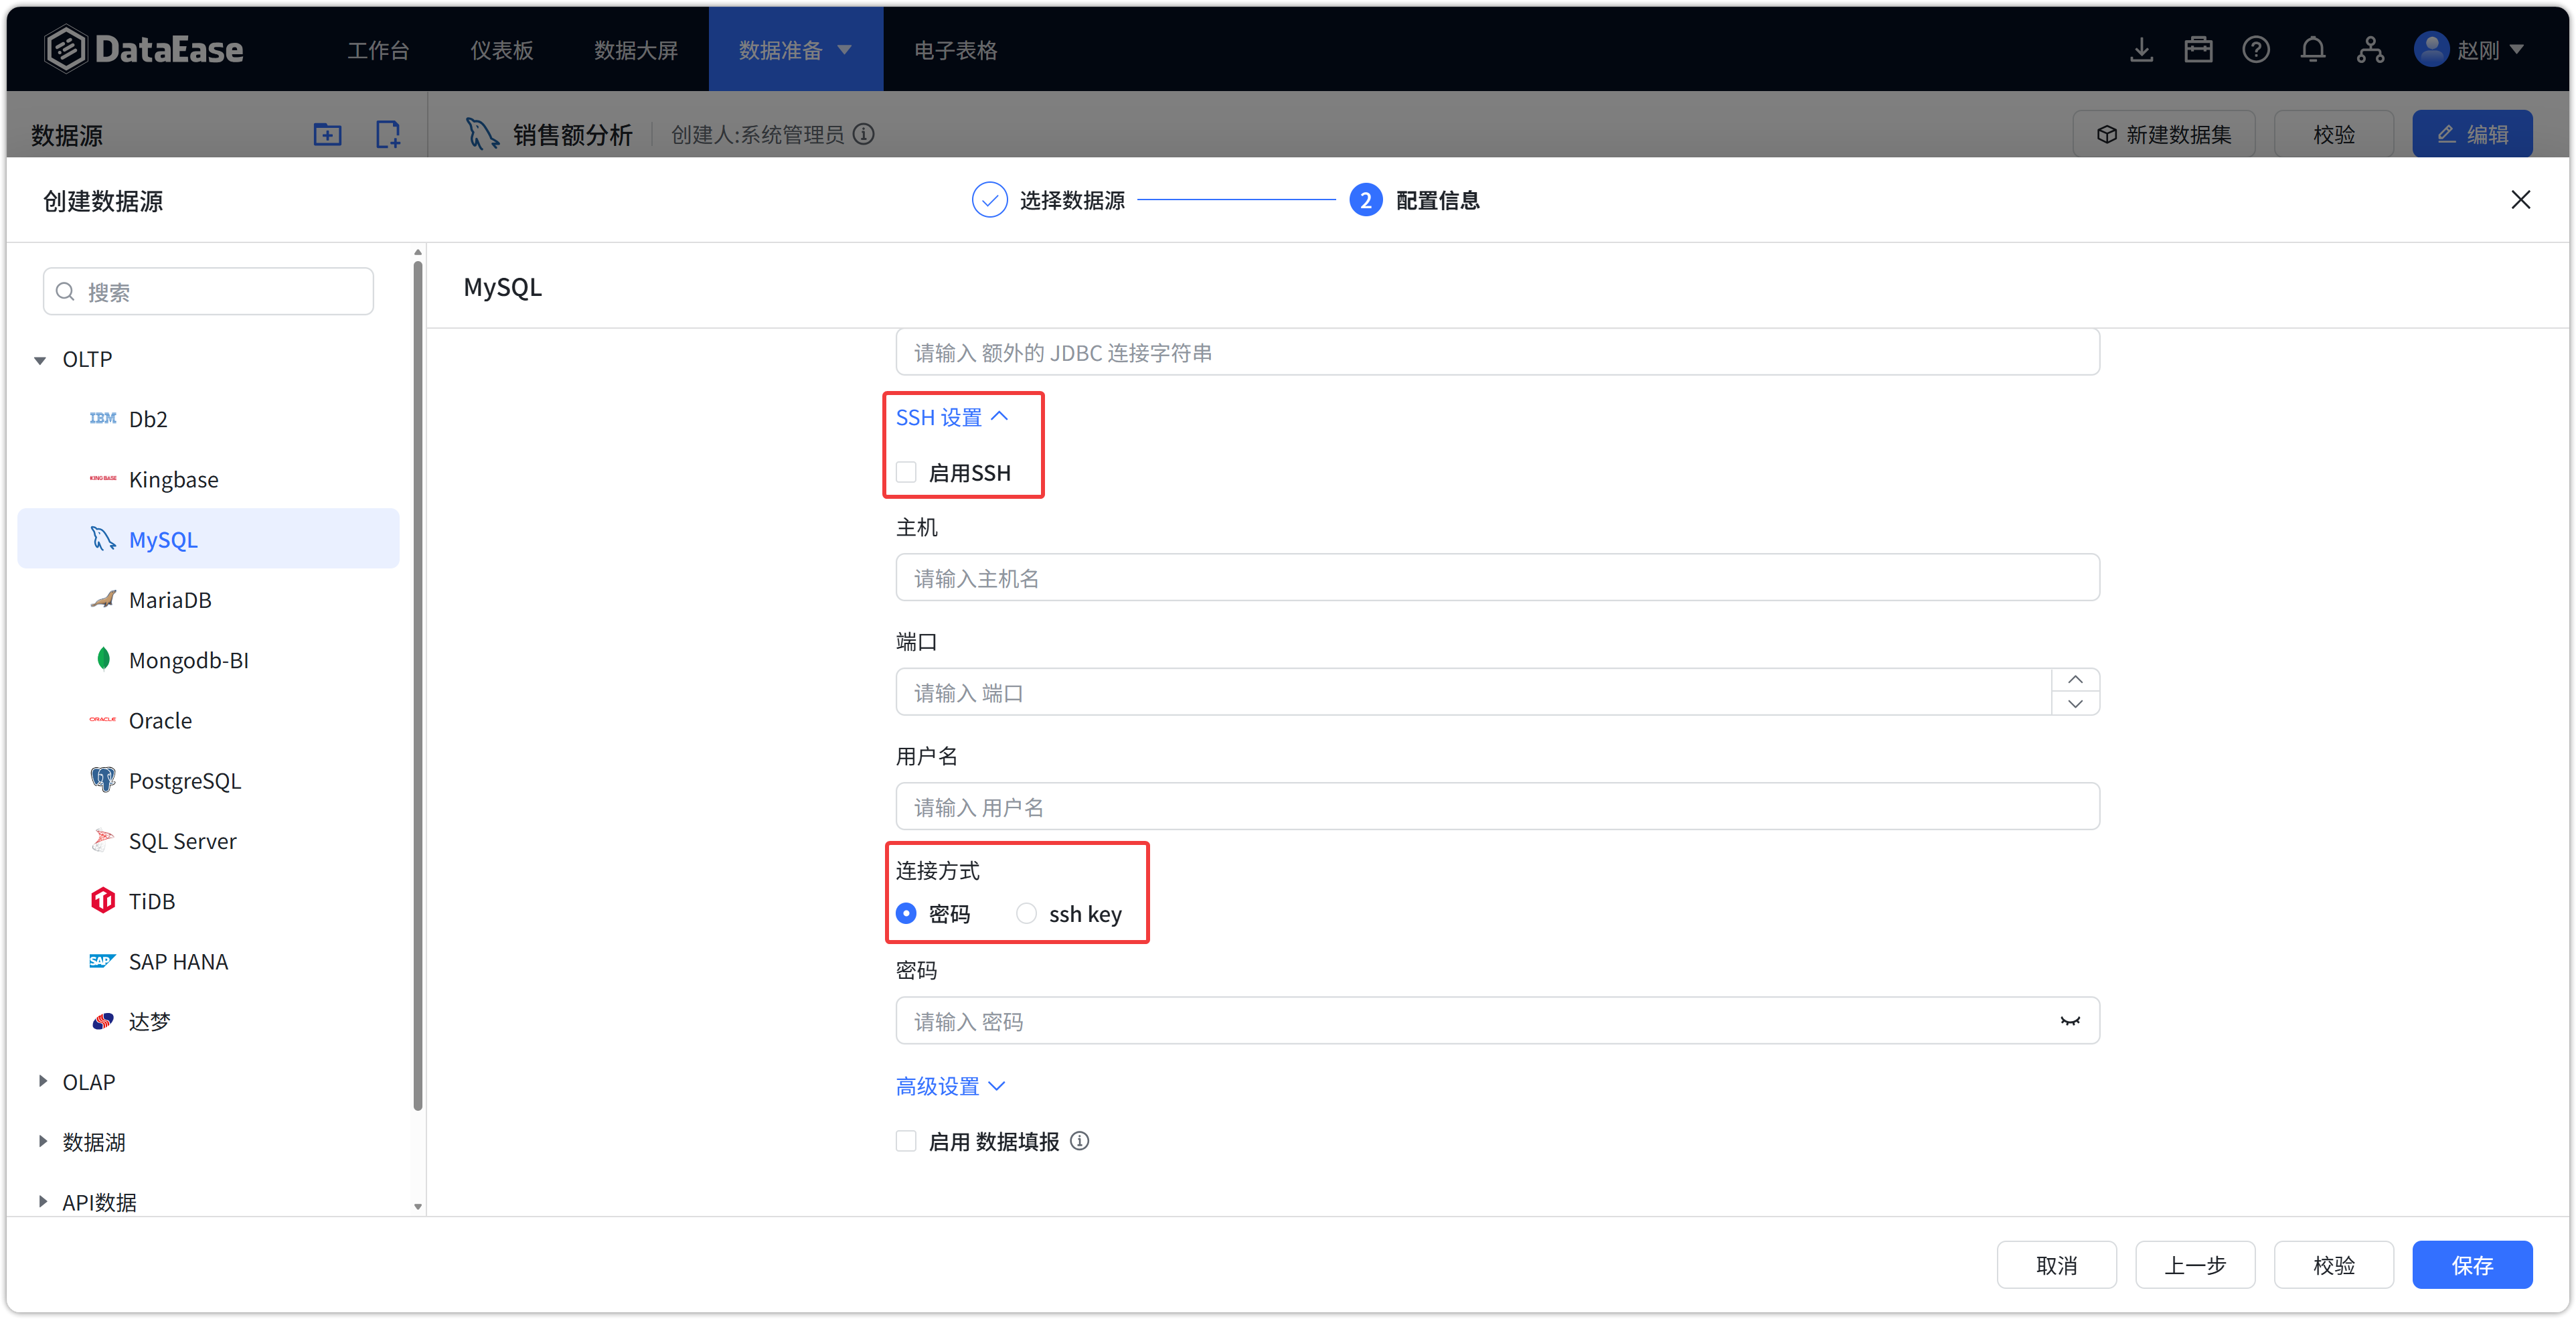The image size is (2576, 1319).
Task: Go to the 电子表格 tab
Action: [955, 50]
